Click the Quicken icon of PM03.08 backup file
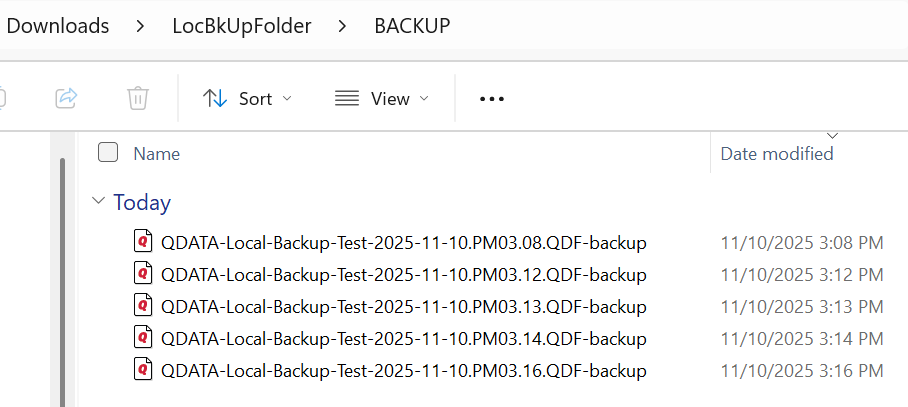This screenshot has width=908, height=407. [143, 242]
